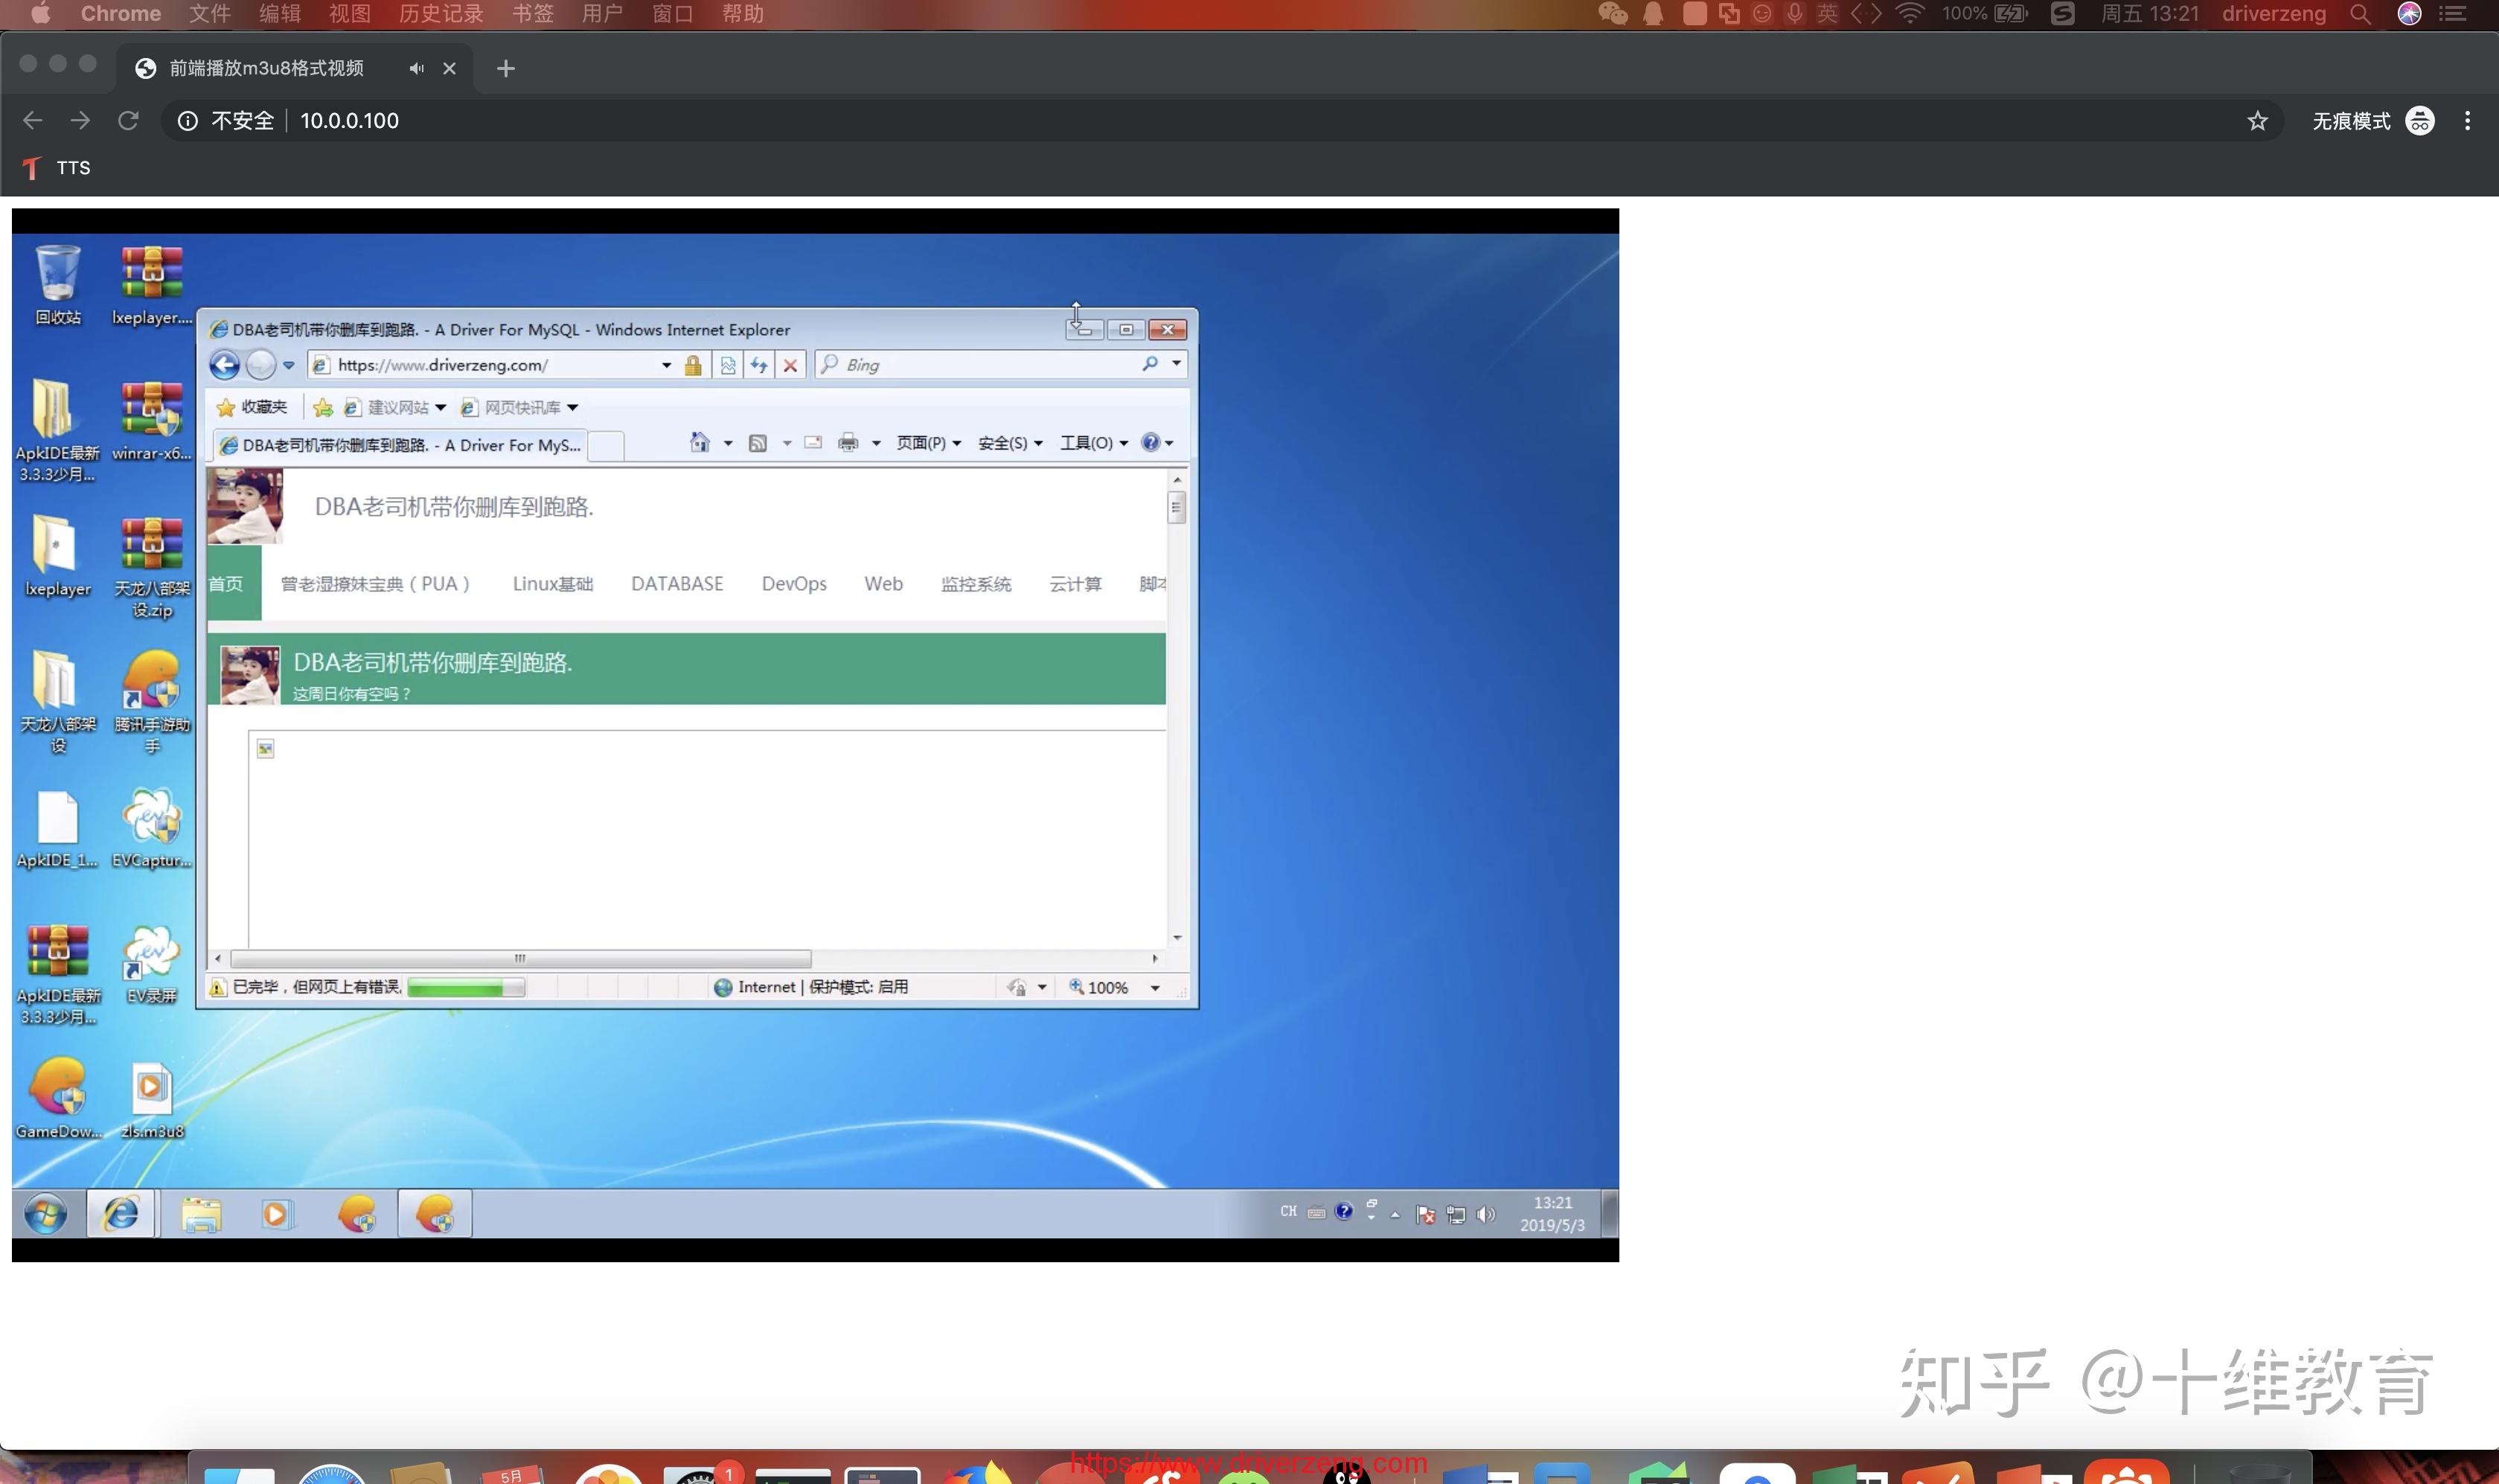Screen dimensions: 2499x1484
Task: Open a new Chrome tab
Action: (x=505, y=68)
